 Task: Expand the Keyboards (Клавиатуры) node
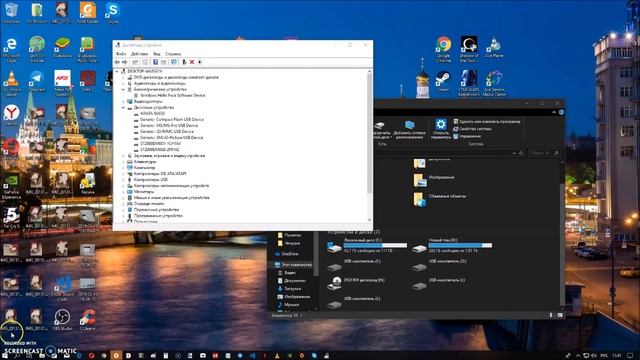(x=123, y=162)
